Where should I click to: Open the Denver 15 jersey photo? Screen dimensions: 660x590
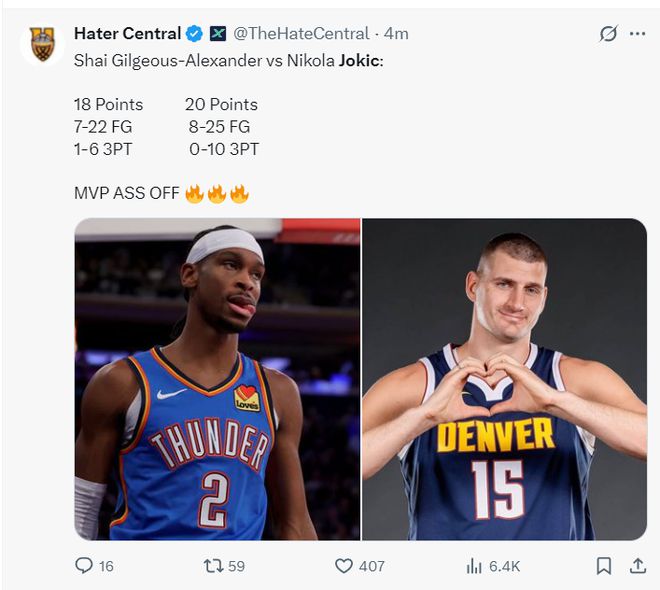point(504,379)
